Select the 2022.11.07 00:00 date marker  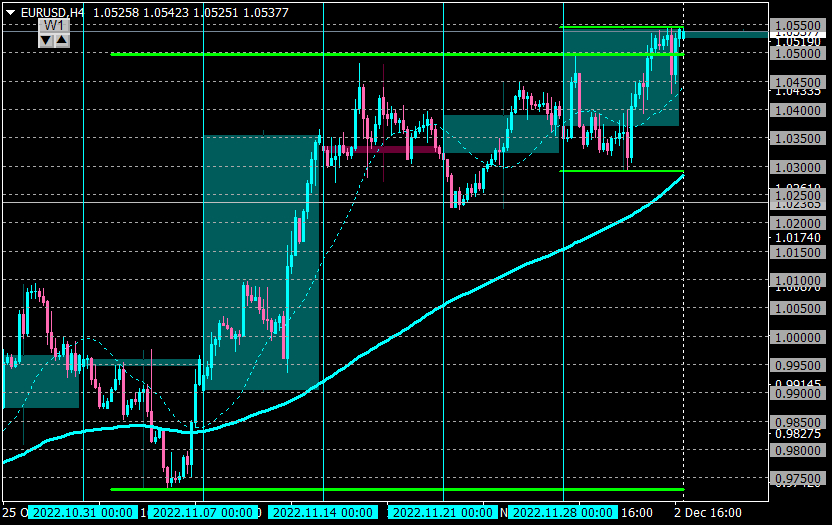click(x=203, y=513)
